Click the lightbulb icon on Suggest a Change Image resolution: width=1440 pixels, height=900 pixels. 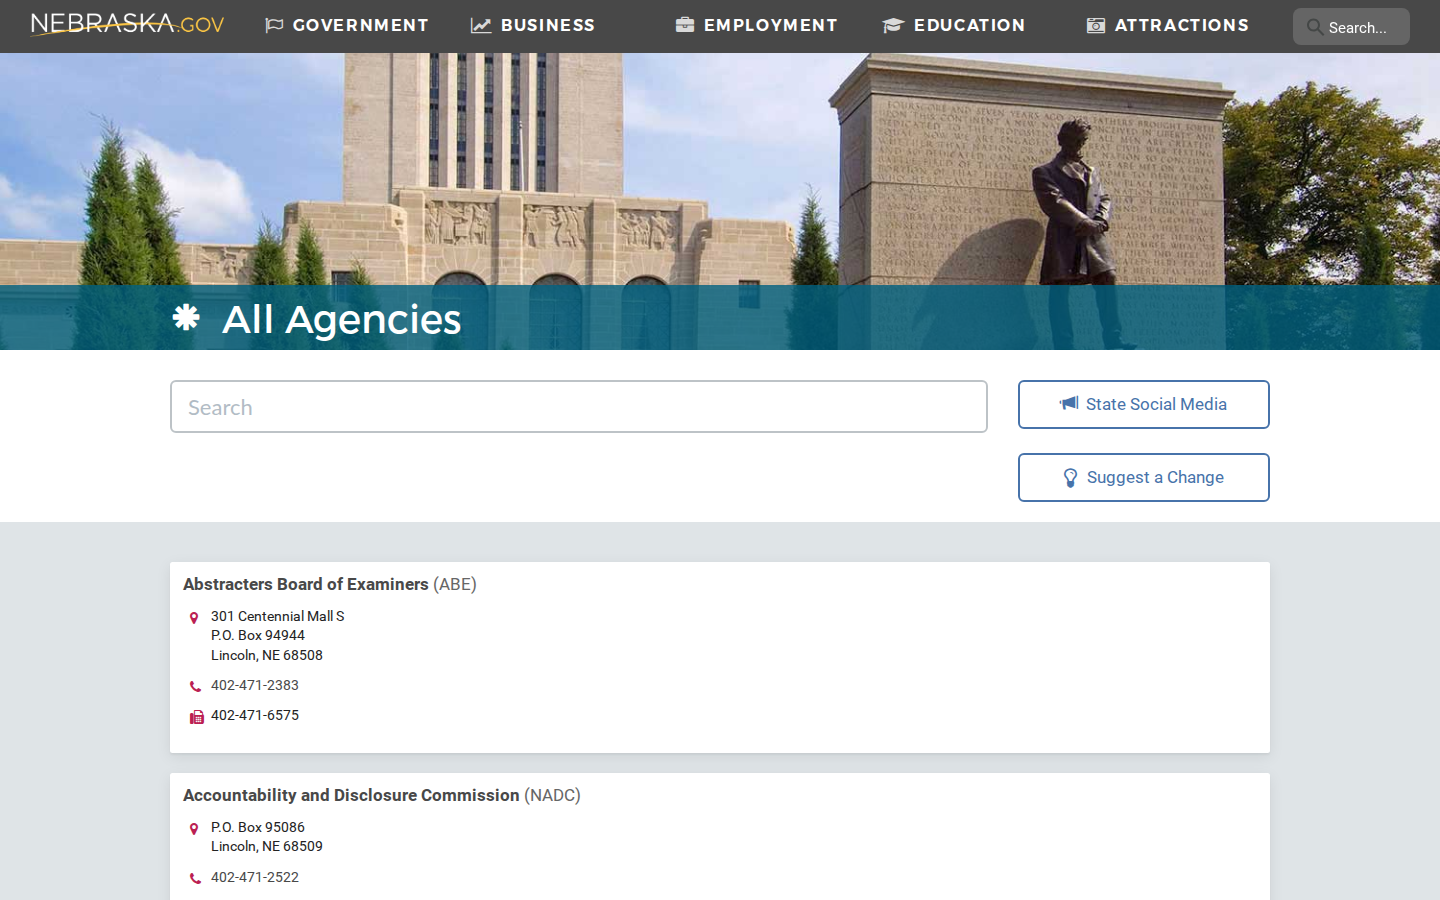(1070, 478)
